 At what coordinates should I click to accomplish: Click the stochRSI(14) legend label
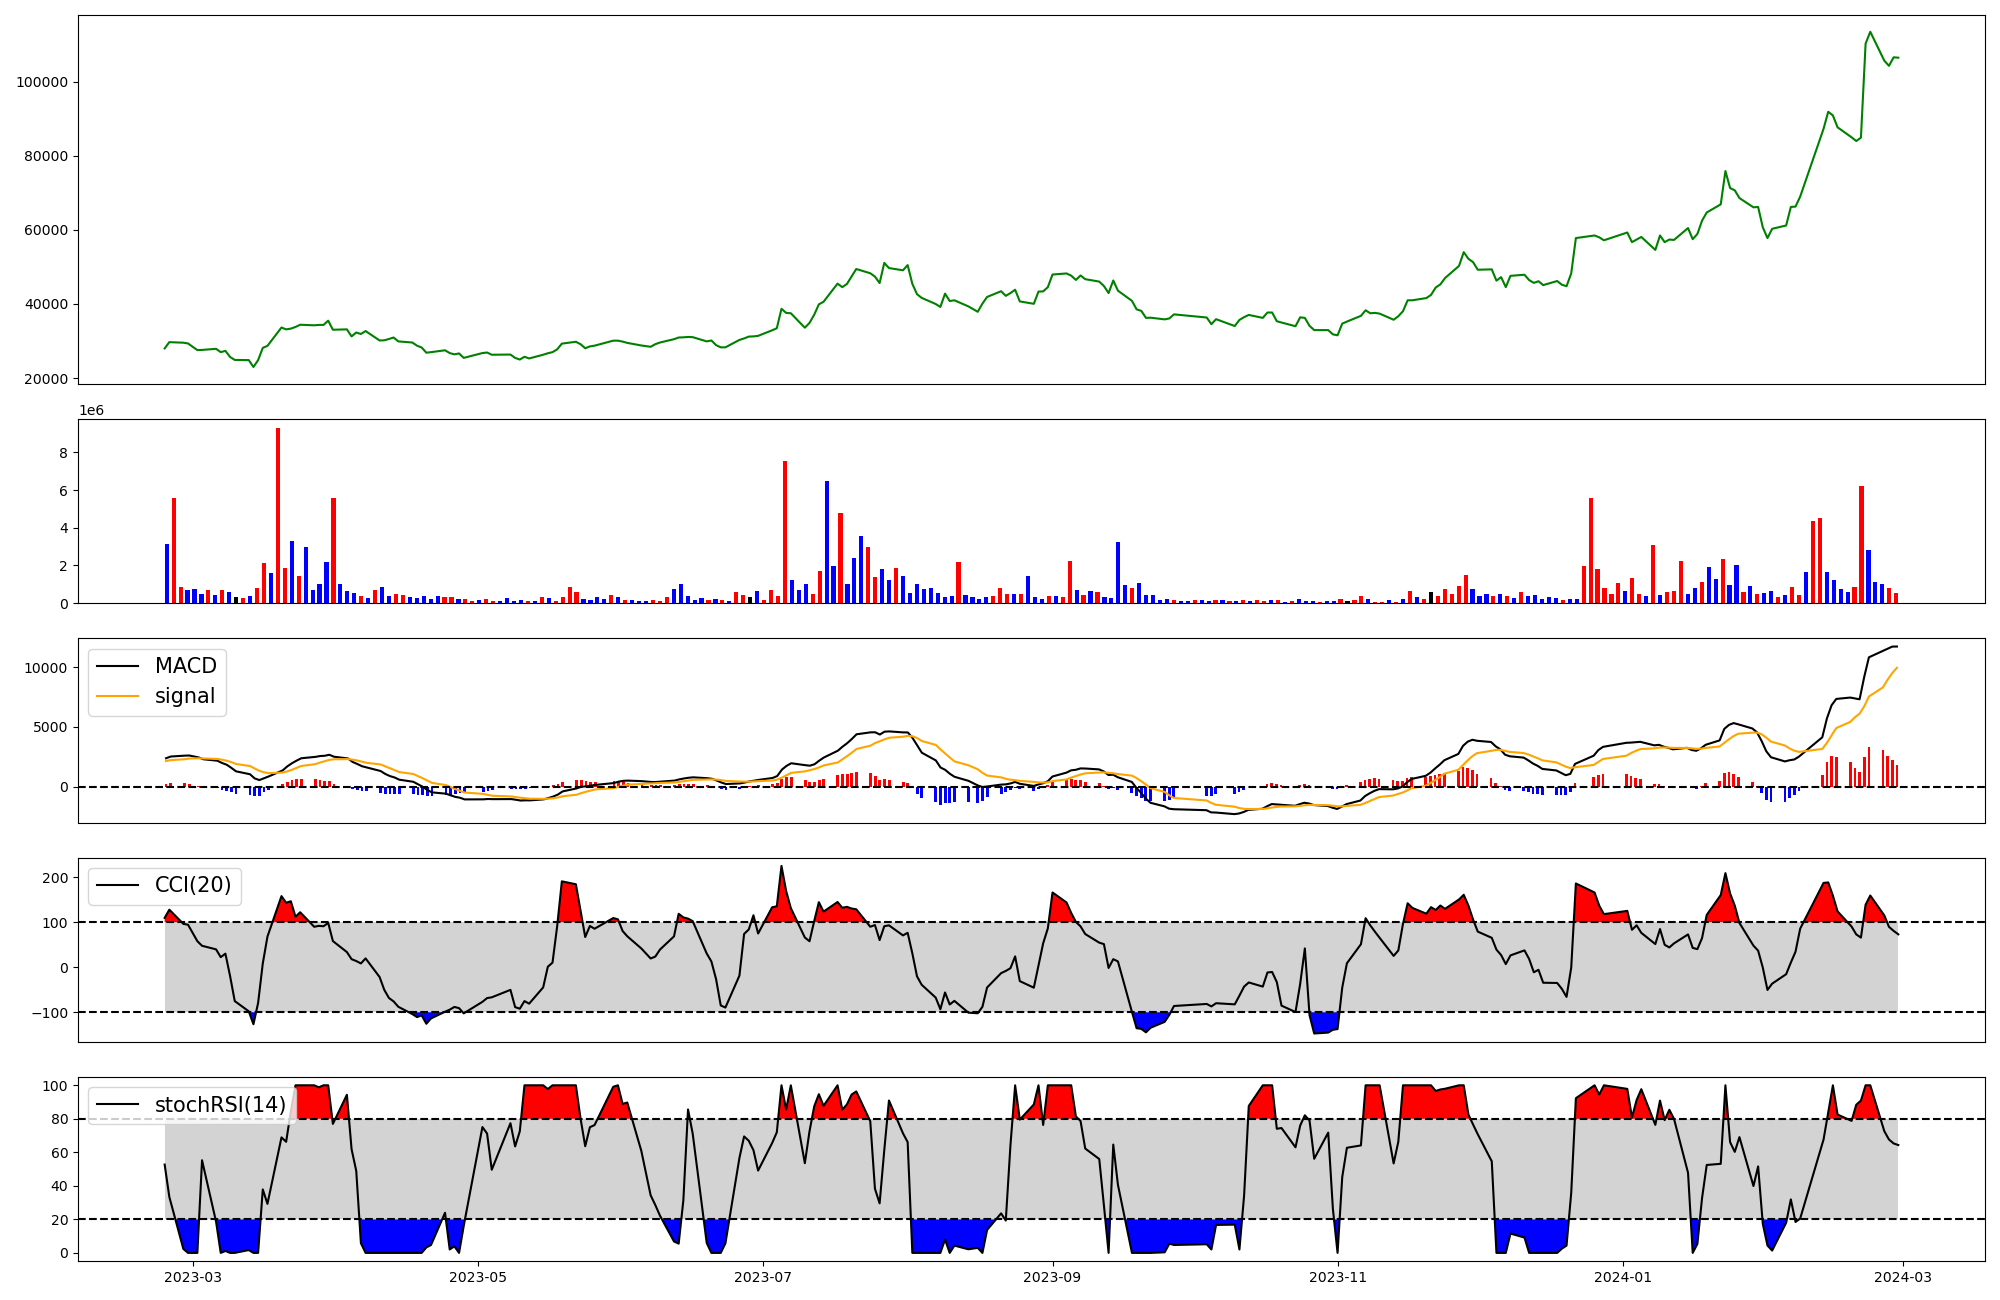(x=220, y=1104)
